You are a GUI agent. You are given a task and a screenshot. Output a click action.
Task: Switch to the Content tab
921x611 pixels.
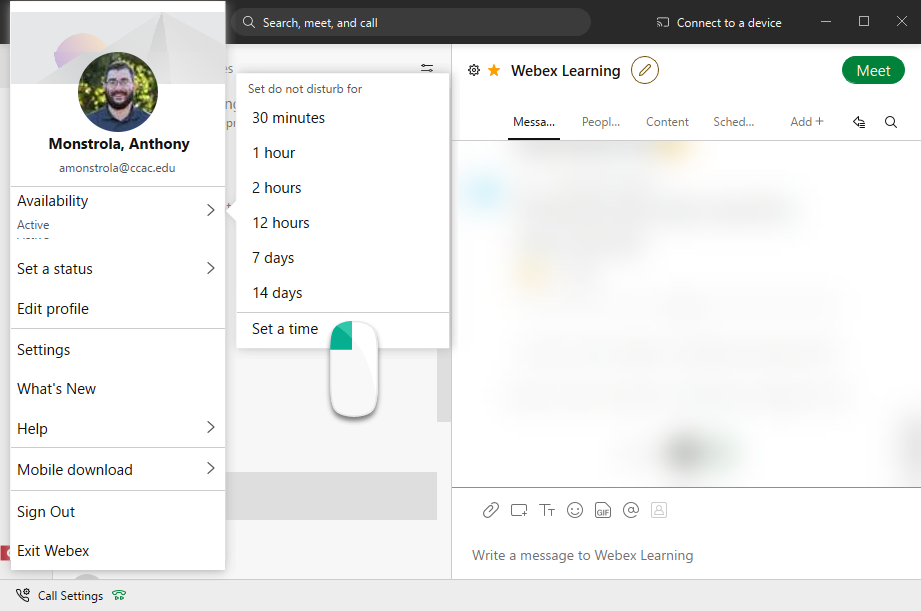pos(666,121)
